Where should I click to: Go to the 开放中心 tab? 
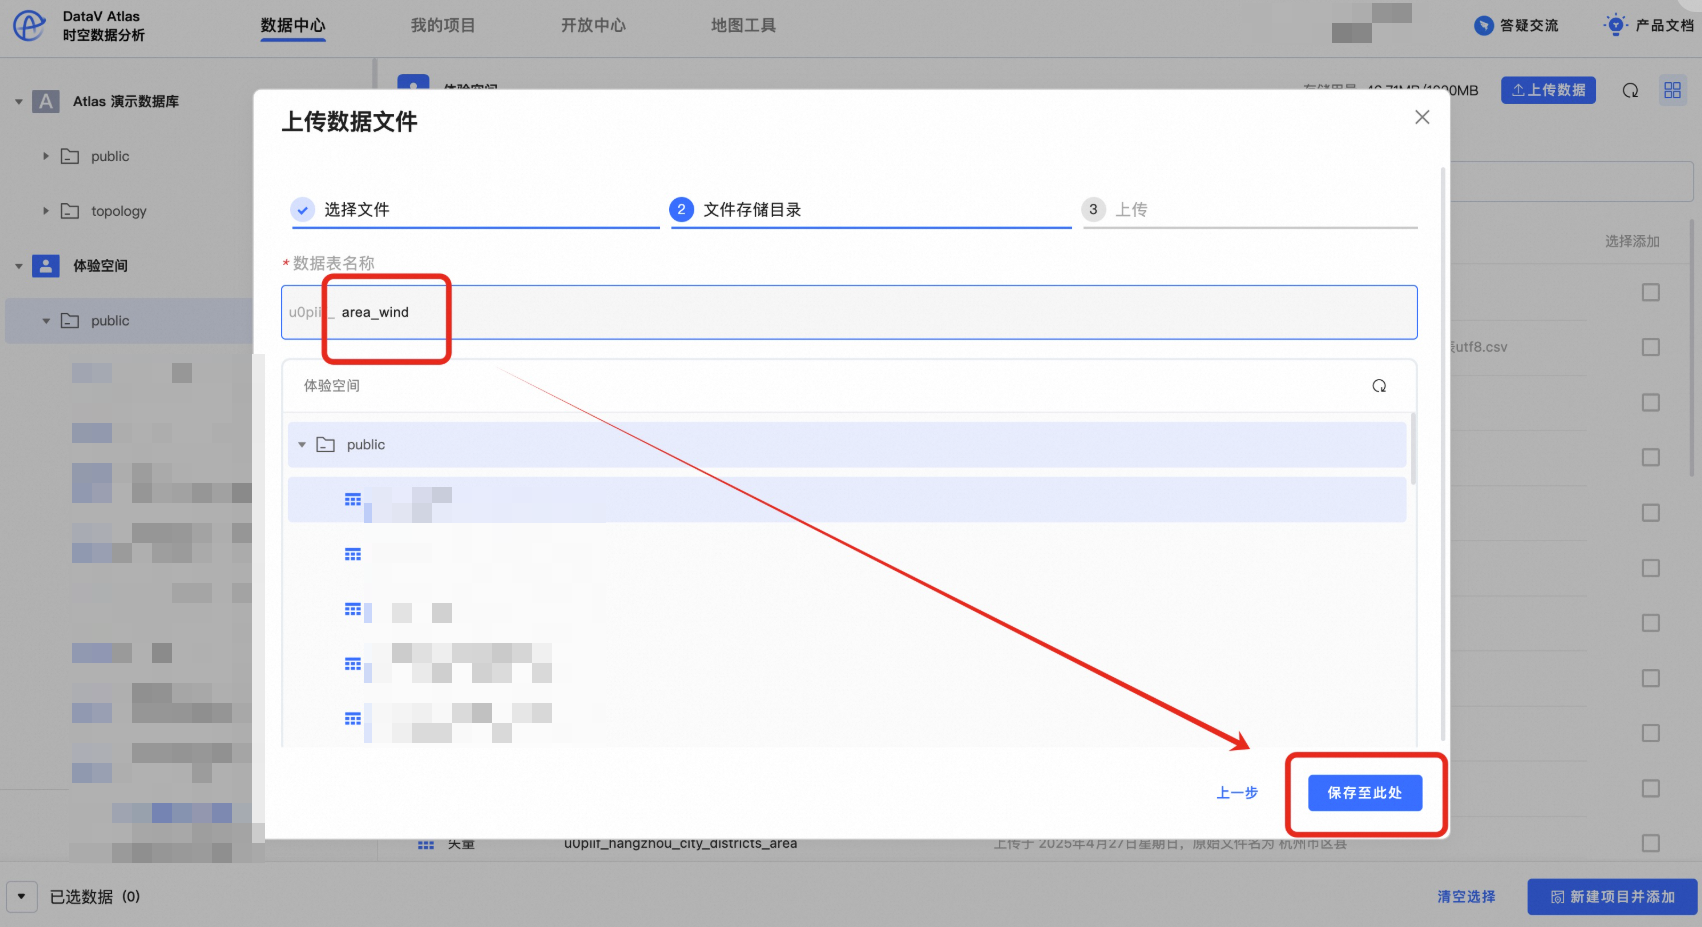coord(593,25)
